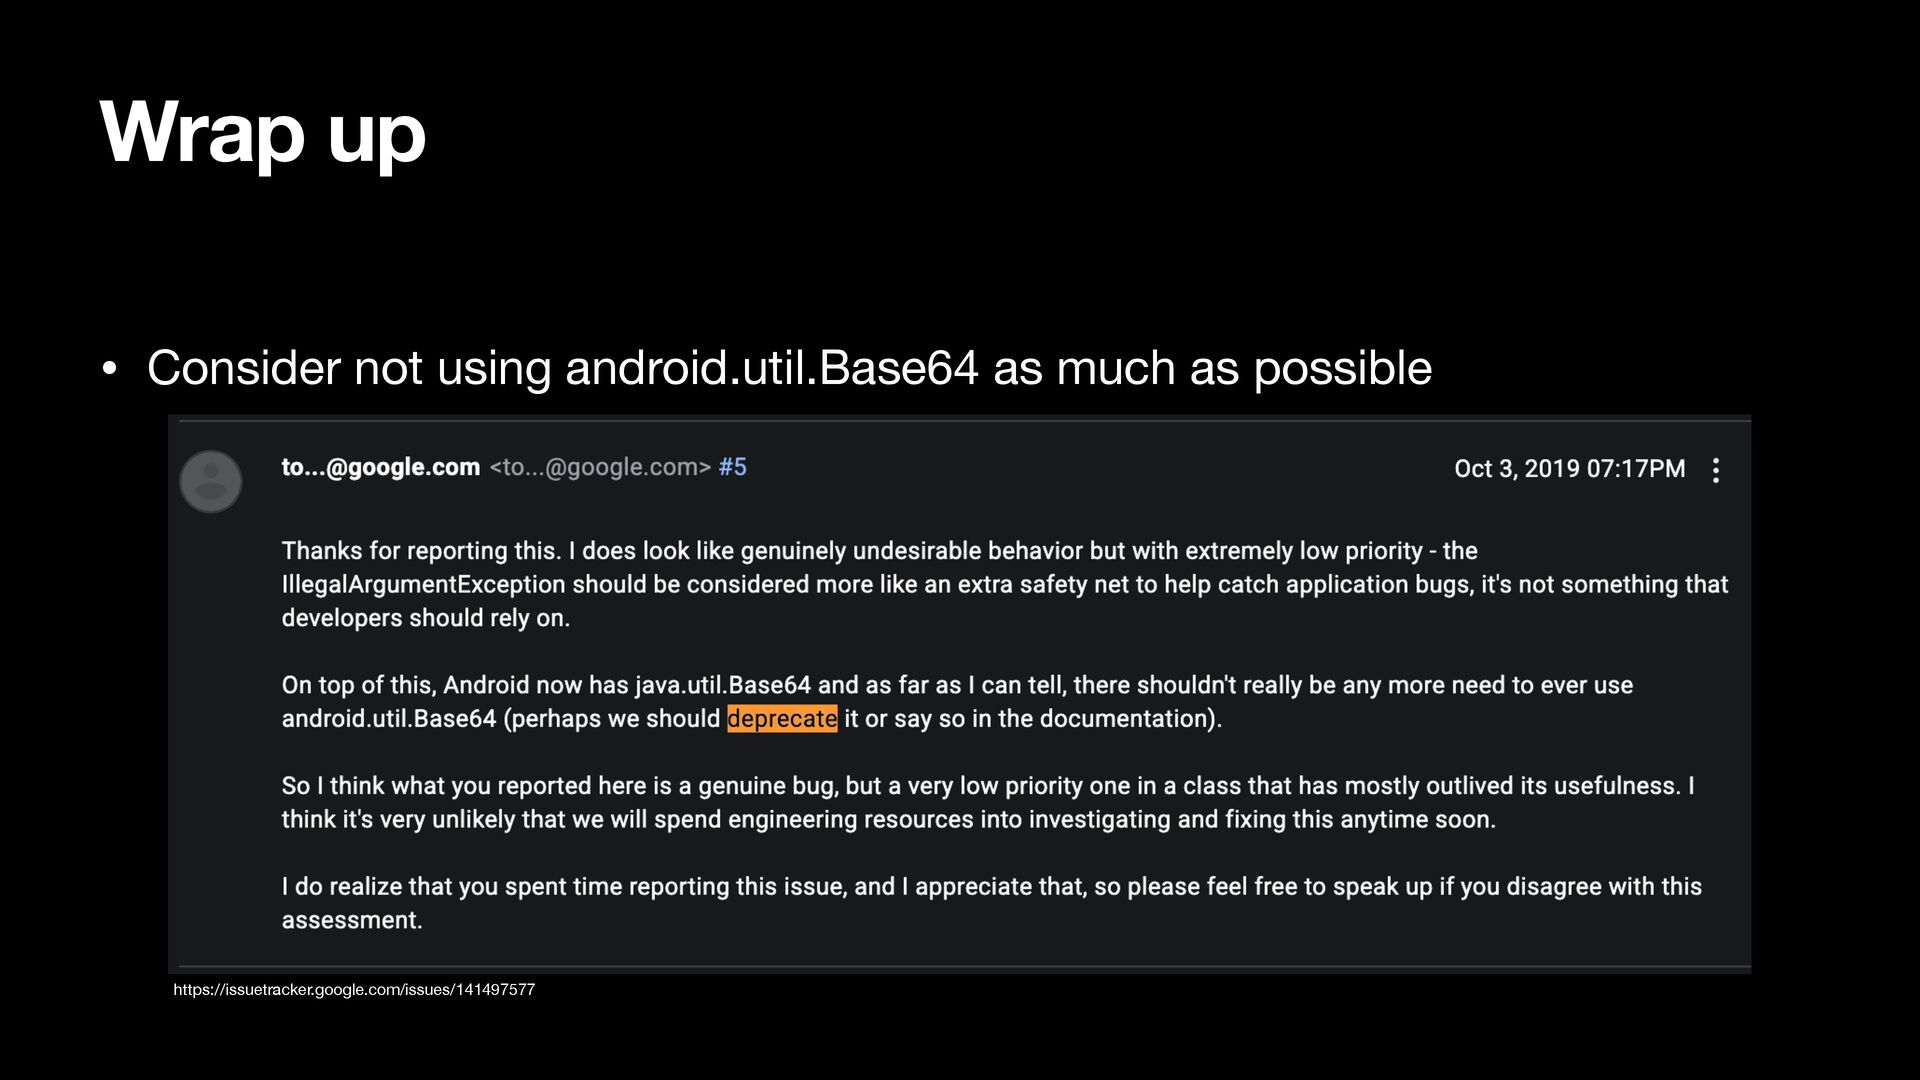This screenshot has width=1920, height=1080.
Task: Click the gray <to...@google.com> email address
Action: click(x=600, y=467)
